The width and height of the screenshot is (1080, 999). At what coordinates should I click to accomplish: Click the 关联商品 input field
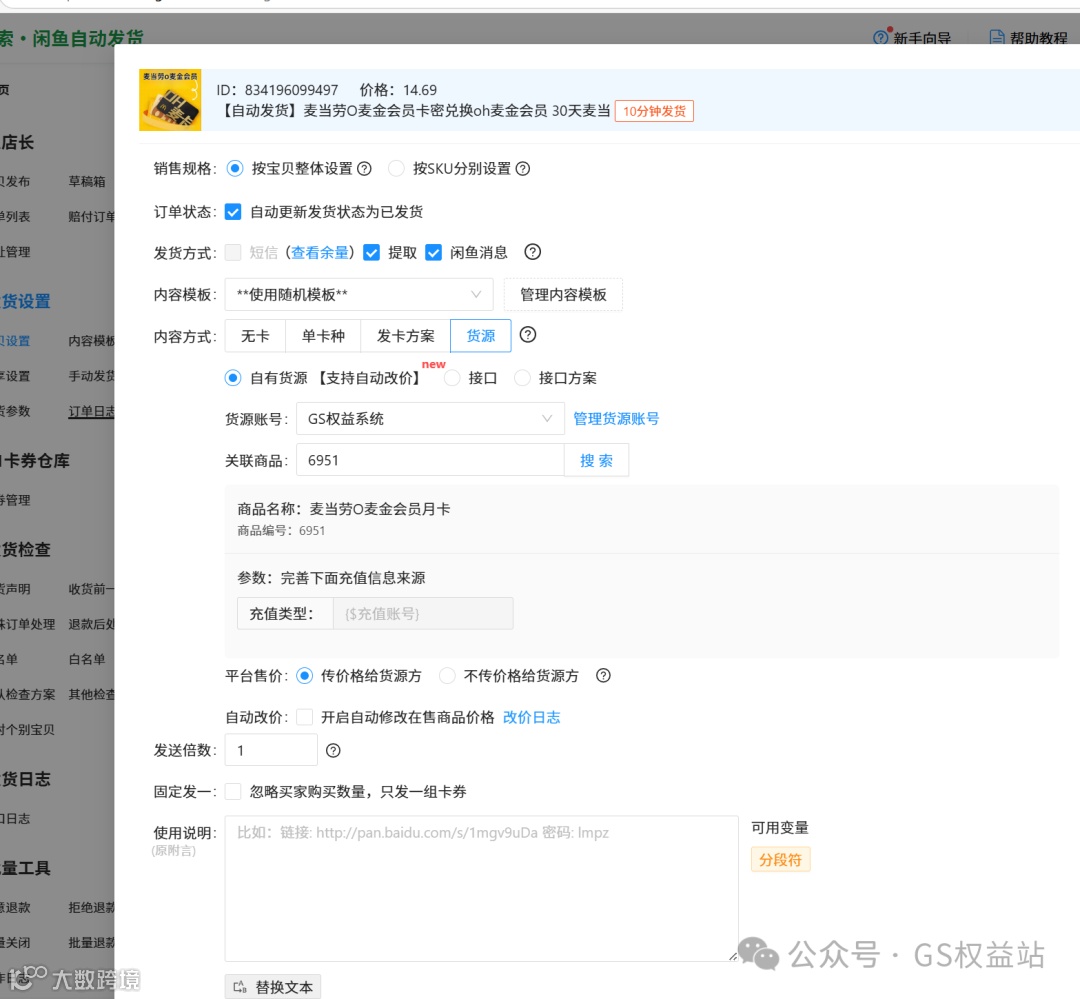430,460
